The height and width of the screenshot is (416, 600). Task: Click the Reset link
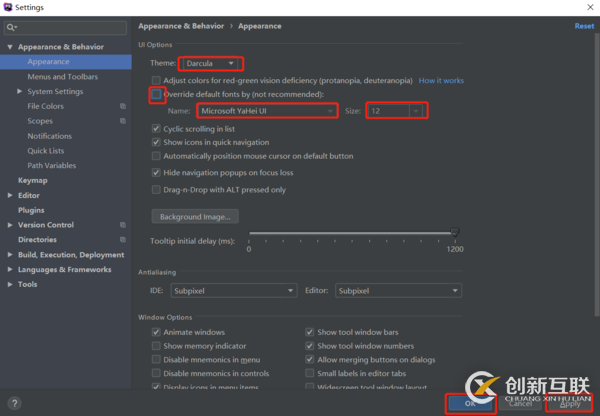(x=584, y=26)
